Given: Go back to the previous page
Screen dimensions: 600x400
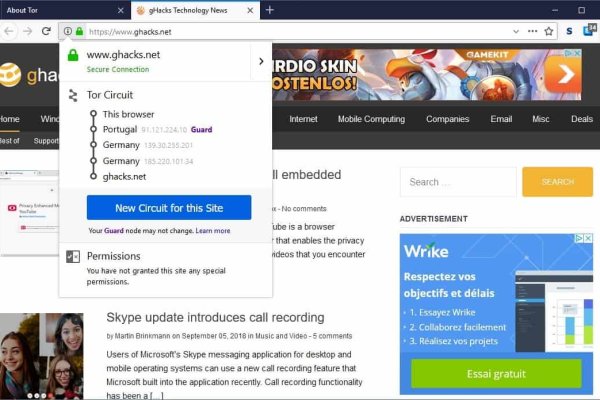Looking at the screenshot, I should point(8,31).
